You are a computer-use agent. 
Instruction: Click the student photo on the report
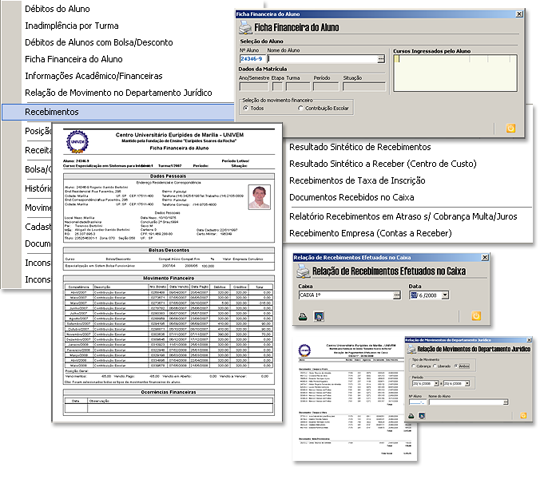[259, 197]
